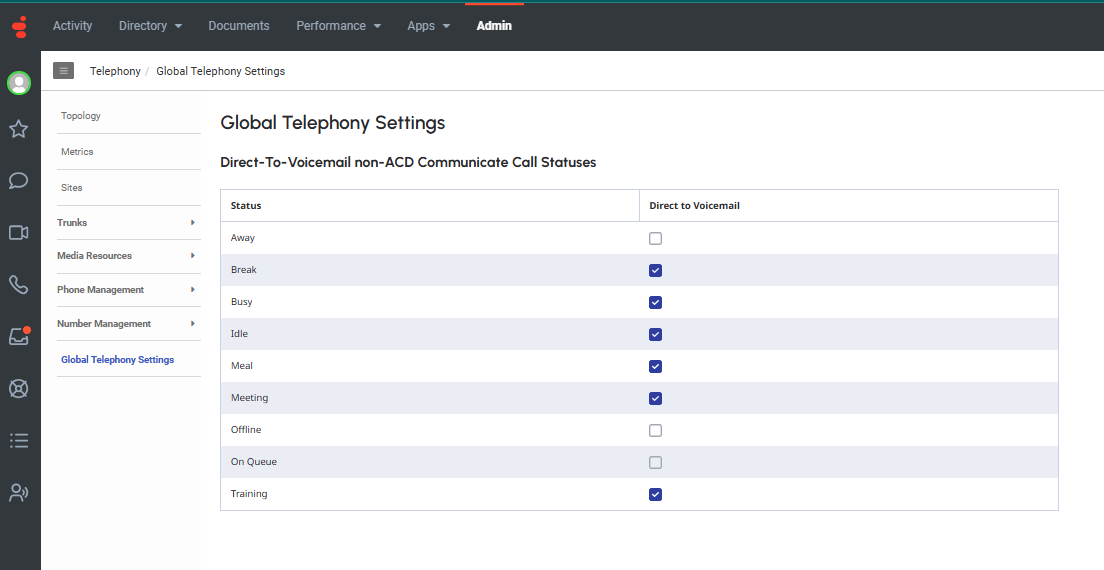Go to the Documents tab
Screen dimensions: 1104x570
239,26
